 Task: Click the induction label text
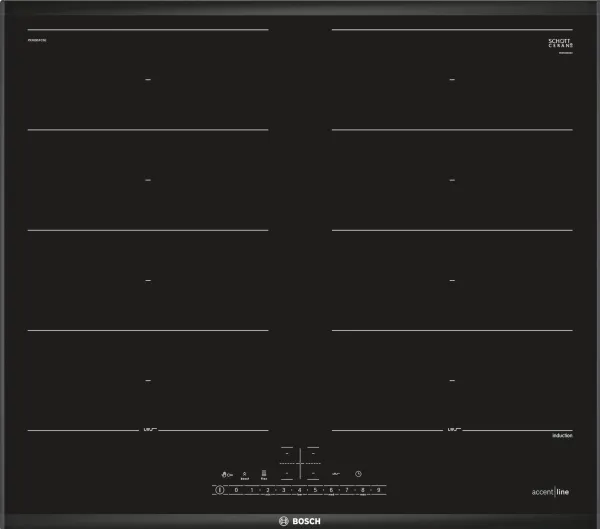tap(562, 436)
